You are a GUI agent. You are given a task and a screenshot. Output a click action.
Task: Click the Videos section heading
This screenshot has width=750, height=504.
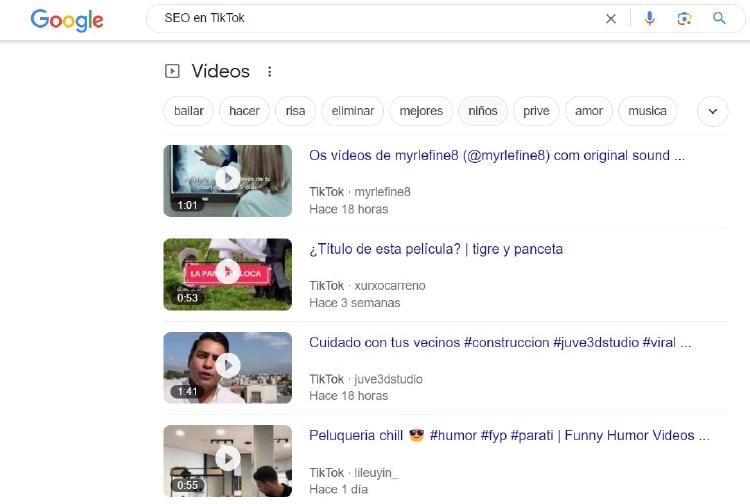(221, 71)
